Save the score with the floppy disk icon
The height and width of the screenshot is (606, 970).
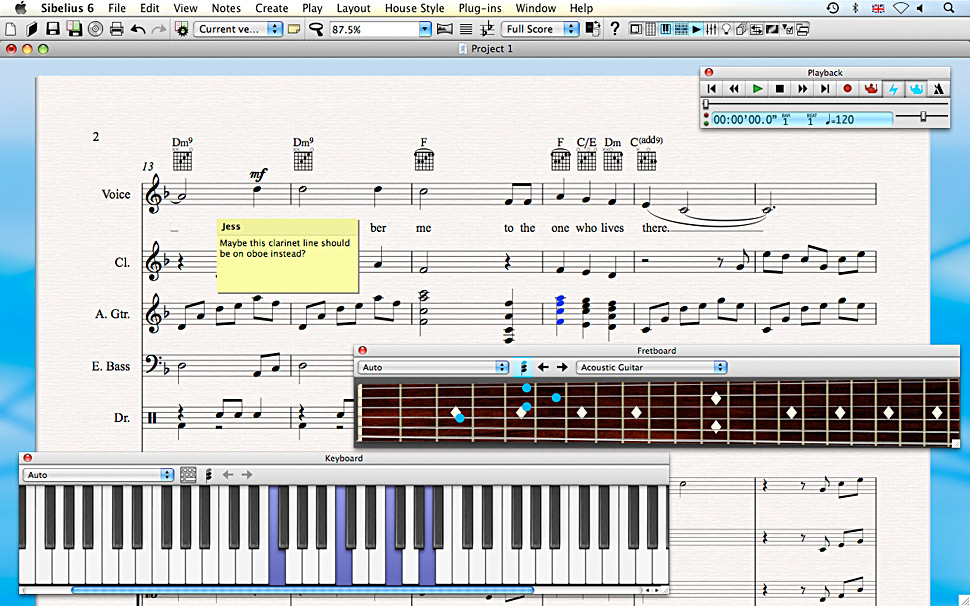[x=53, y=29]
